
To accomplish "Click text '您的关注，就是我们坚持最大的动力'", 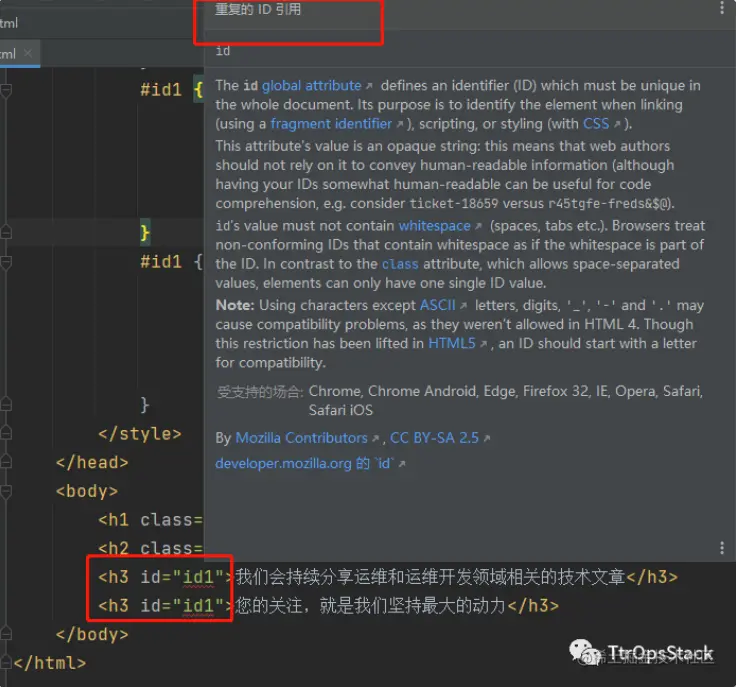I will pyautogui.click(x=370, y=606).
